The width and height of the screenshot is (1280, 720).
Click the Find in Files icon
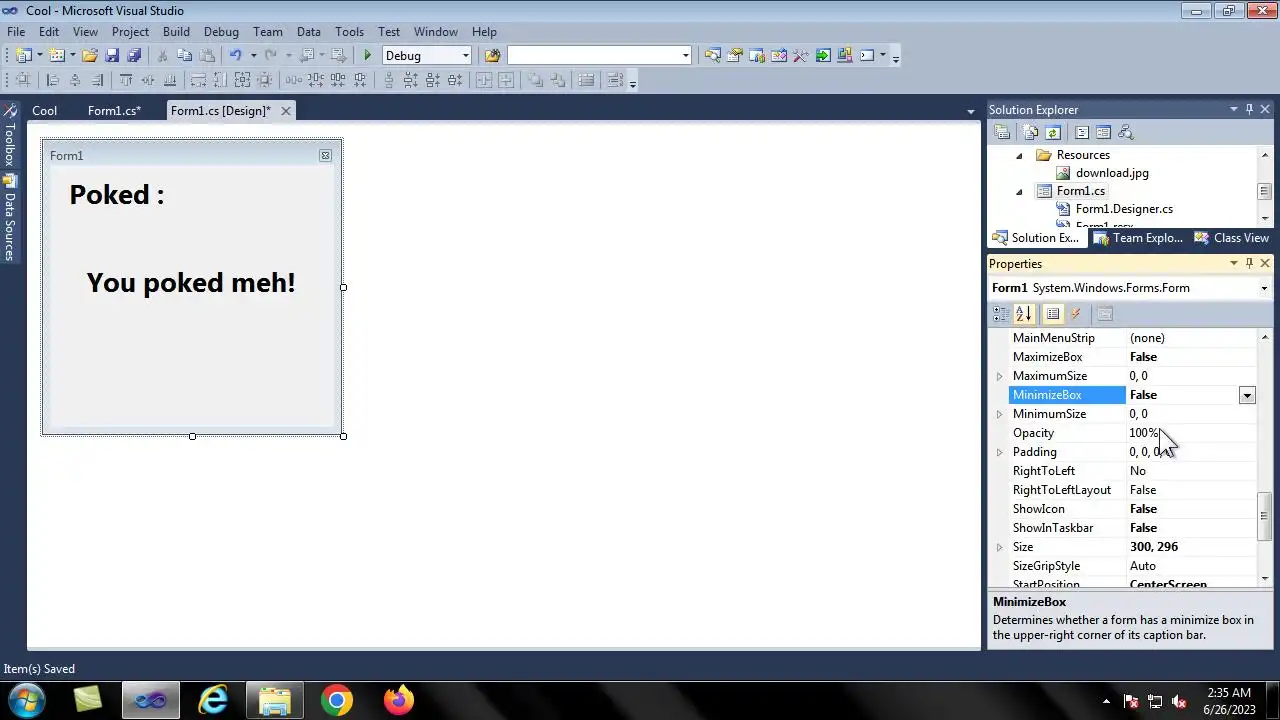tap(492, 56)
